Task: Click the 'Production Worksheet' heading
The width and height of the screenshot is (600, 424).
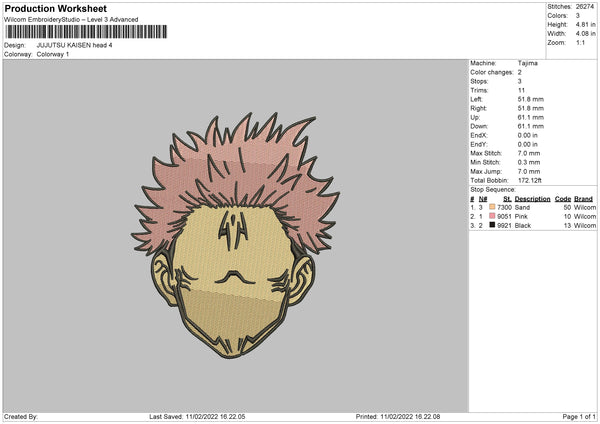Action: pyautogui.click(x=56, y=8)
